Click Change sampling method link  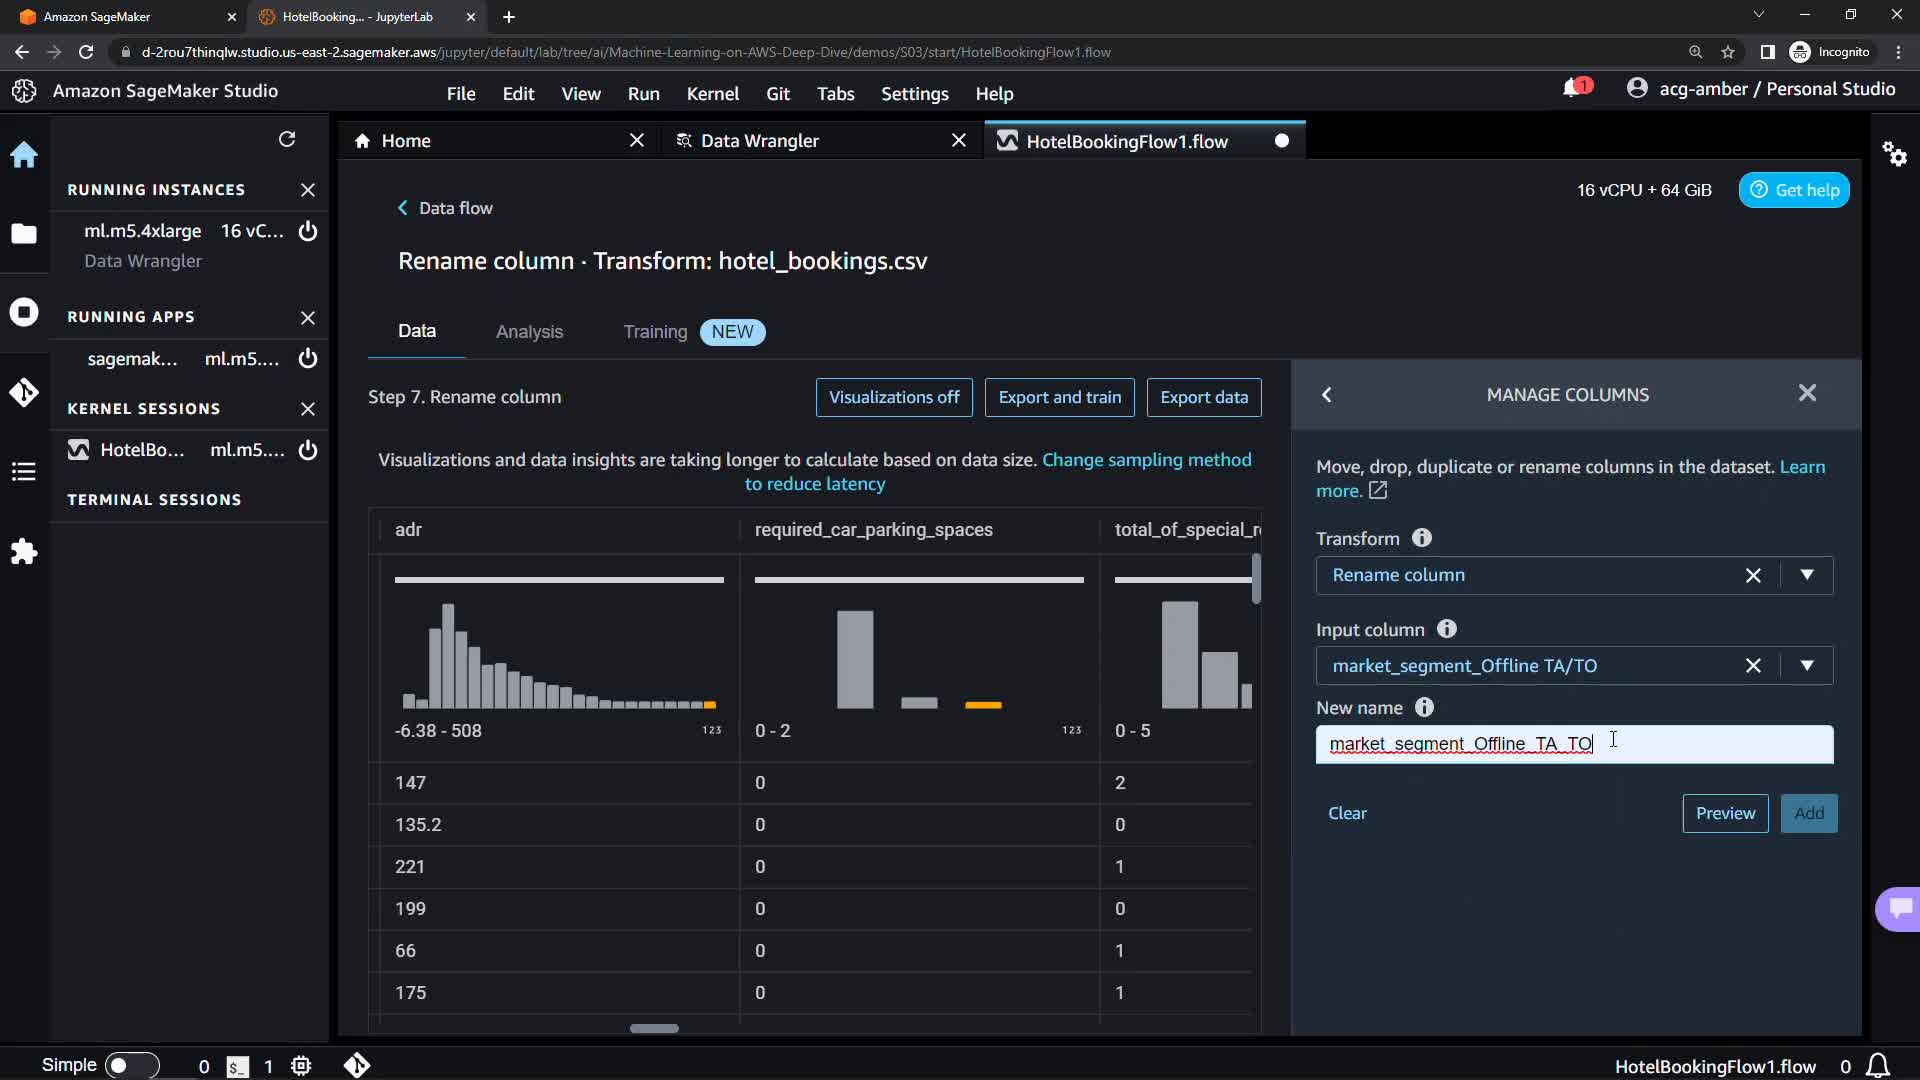coord(1146,460)
